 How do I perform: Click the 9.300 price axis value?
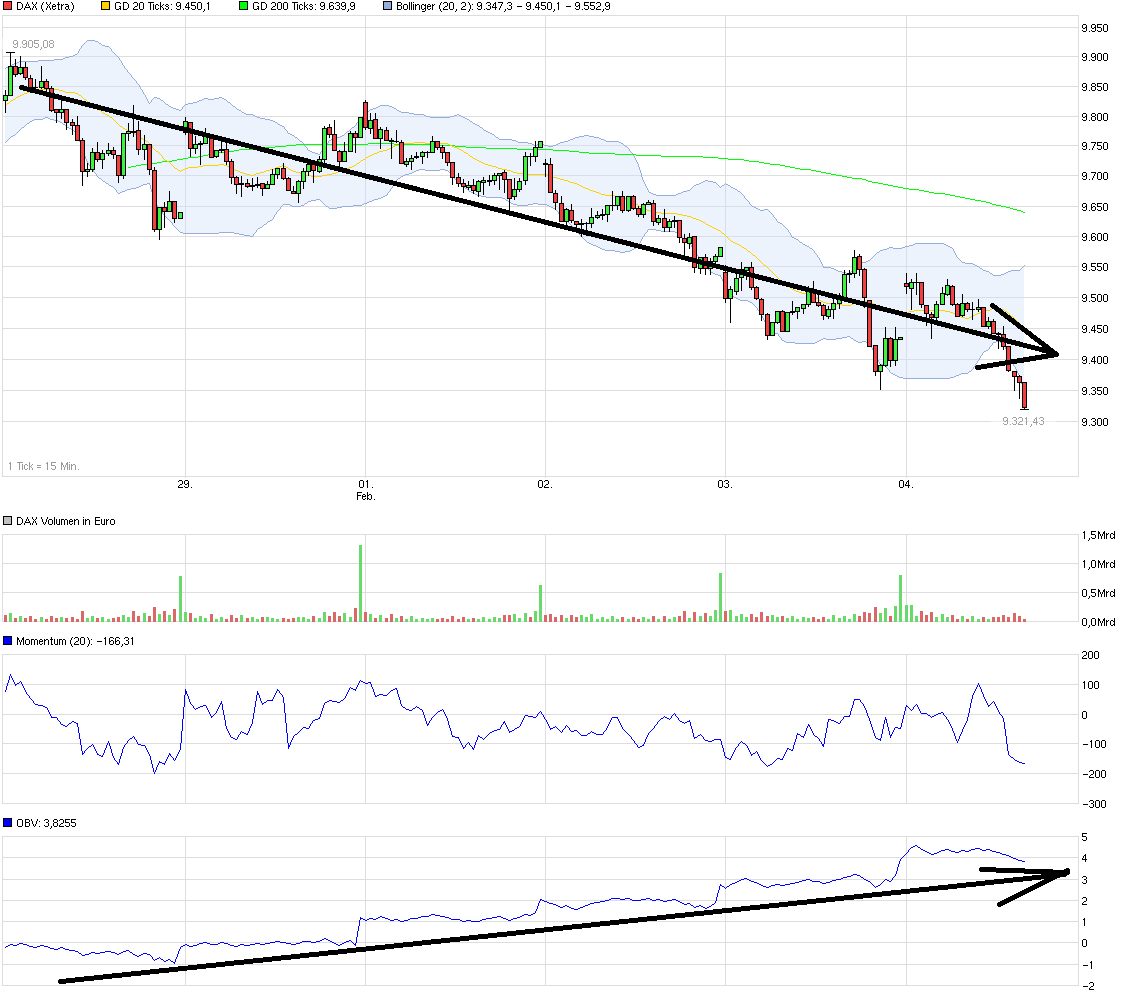(x=1095, y=422)
